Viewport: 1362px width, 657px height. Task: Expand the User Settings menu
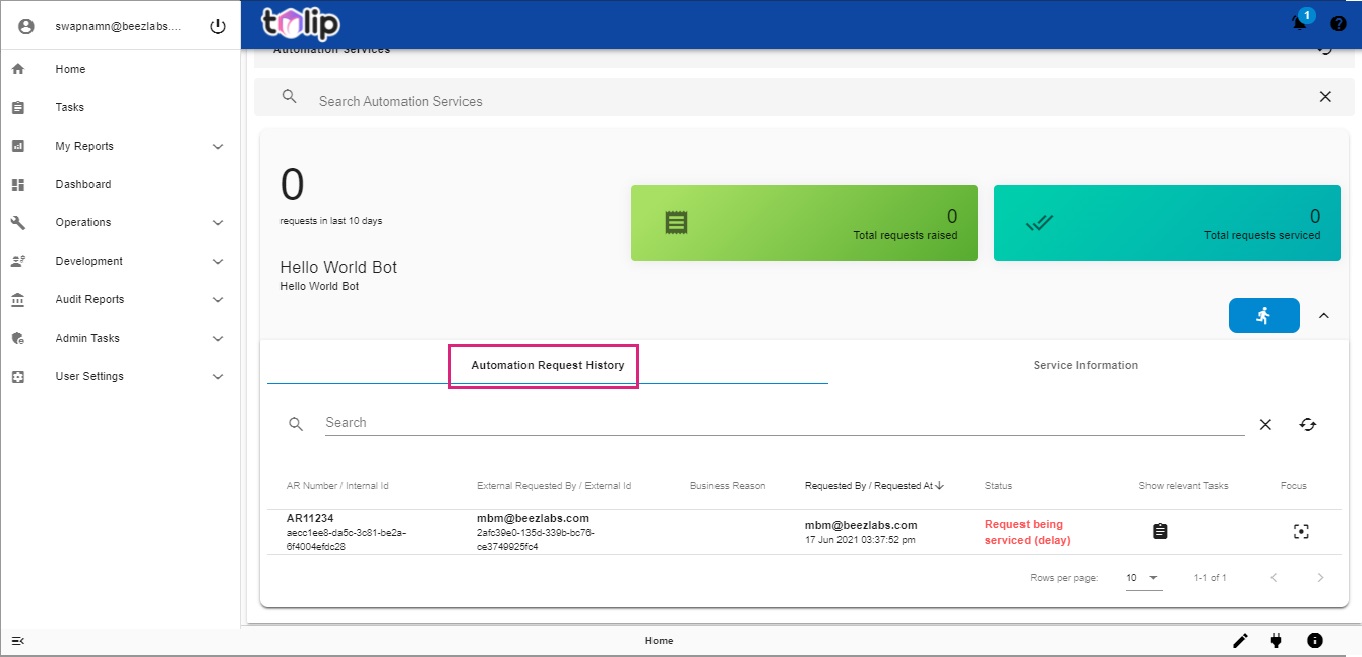[218, 377]
